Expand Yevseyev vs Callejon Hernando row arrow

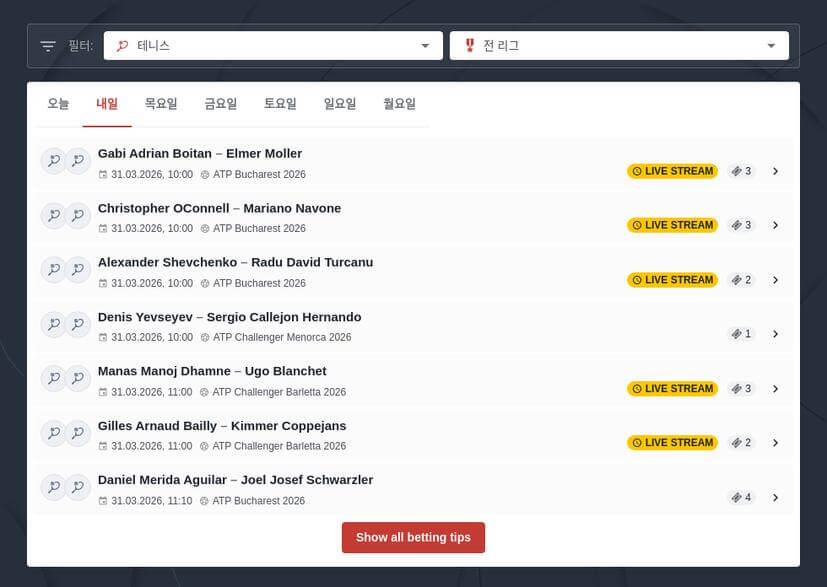pyautogui.click(x=775, y=334)
